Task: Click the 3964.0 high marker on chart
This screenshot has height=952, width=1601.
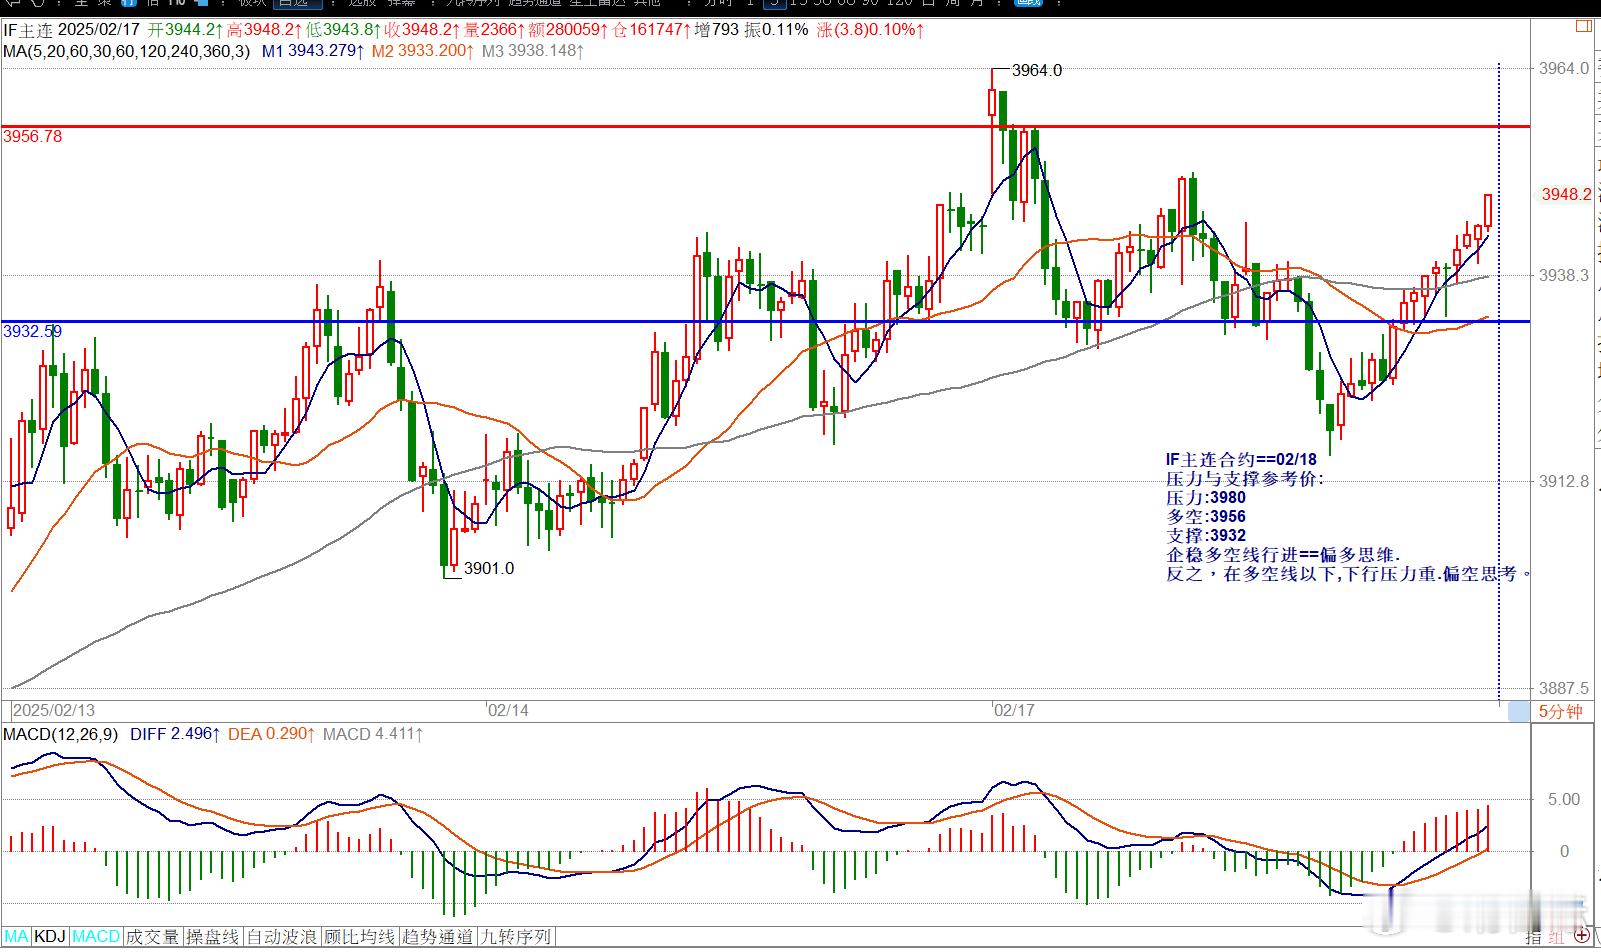Action: tap(1037, 71)
